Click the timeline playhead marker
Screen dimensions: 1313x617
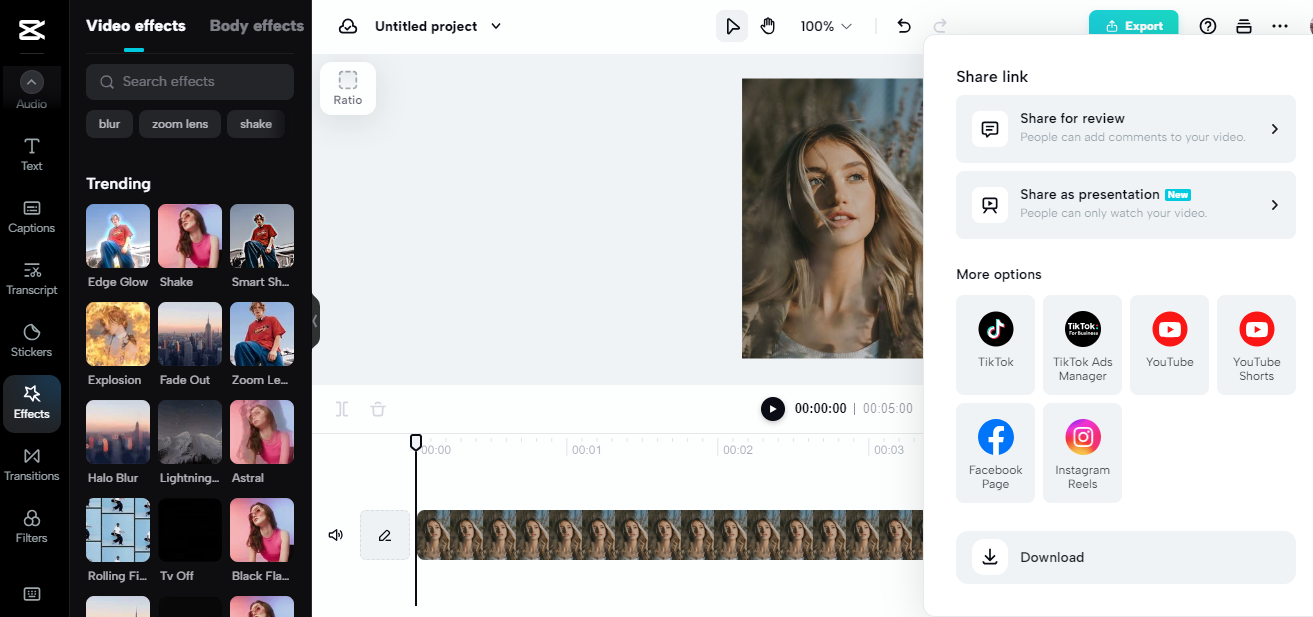416,442
